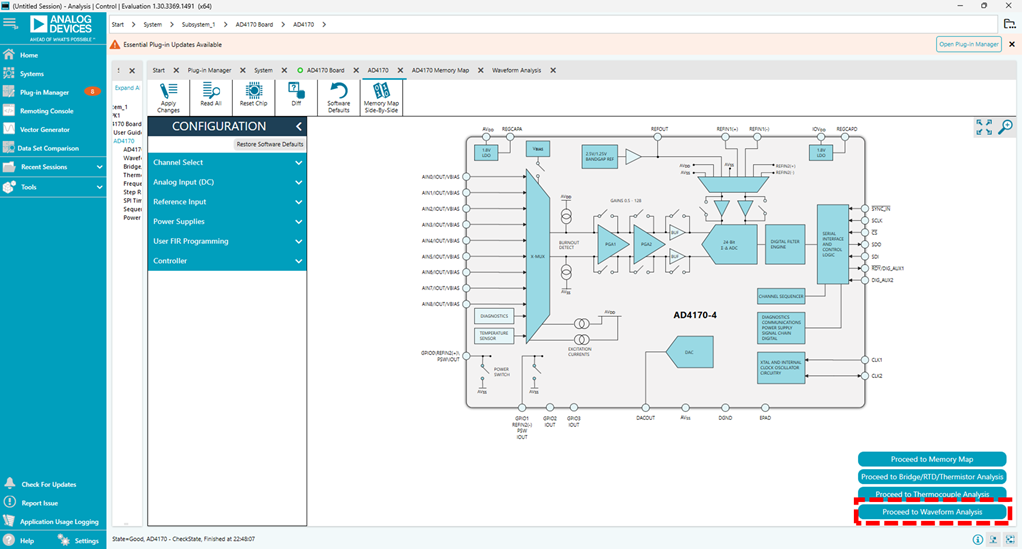Click the Read All icon
Image resolution: width=1022 pixels, height=549 pixels.
tap(210, 97)
